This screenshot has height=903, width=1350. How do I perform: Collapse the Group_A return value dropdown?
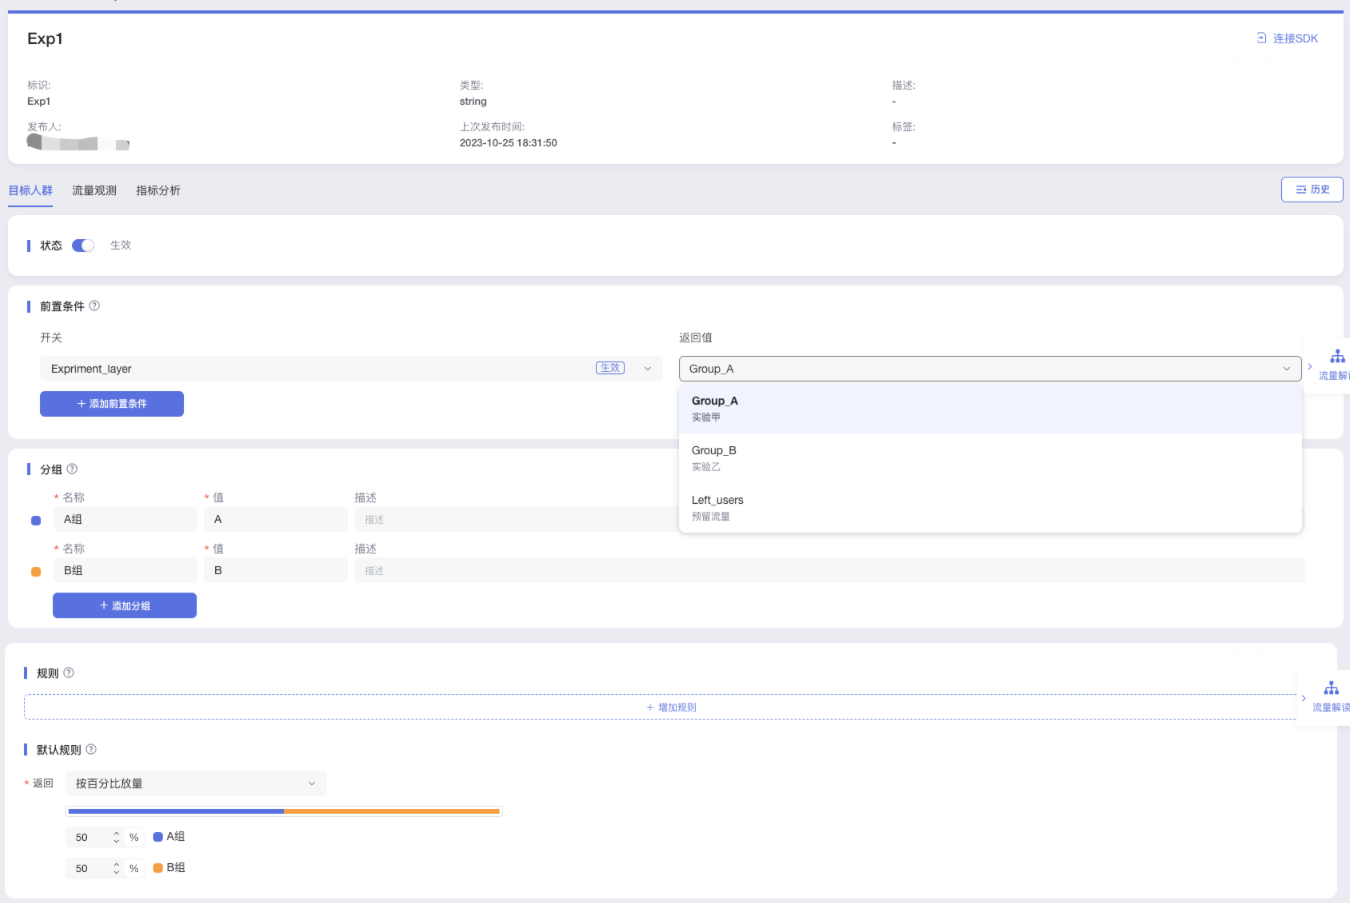(x=990, y=369)
